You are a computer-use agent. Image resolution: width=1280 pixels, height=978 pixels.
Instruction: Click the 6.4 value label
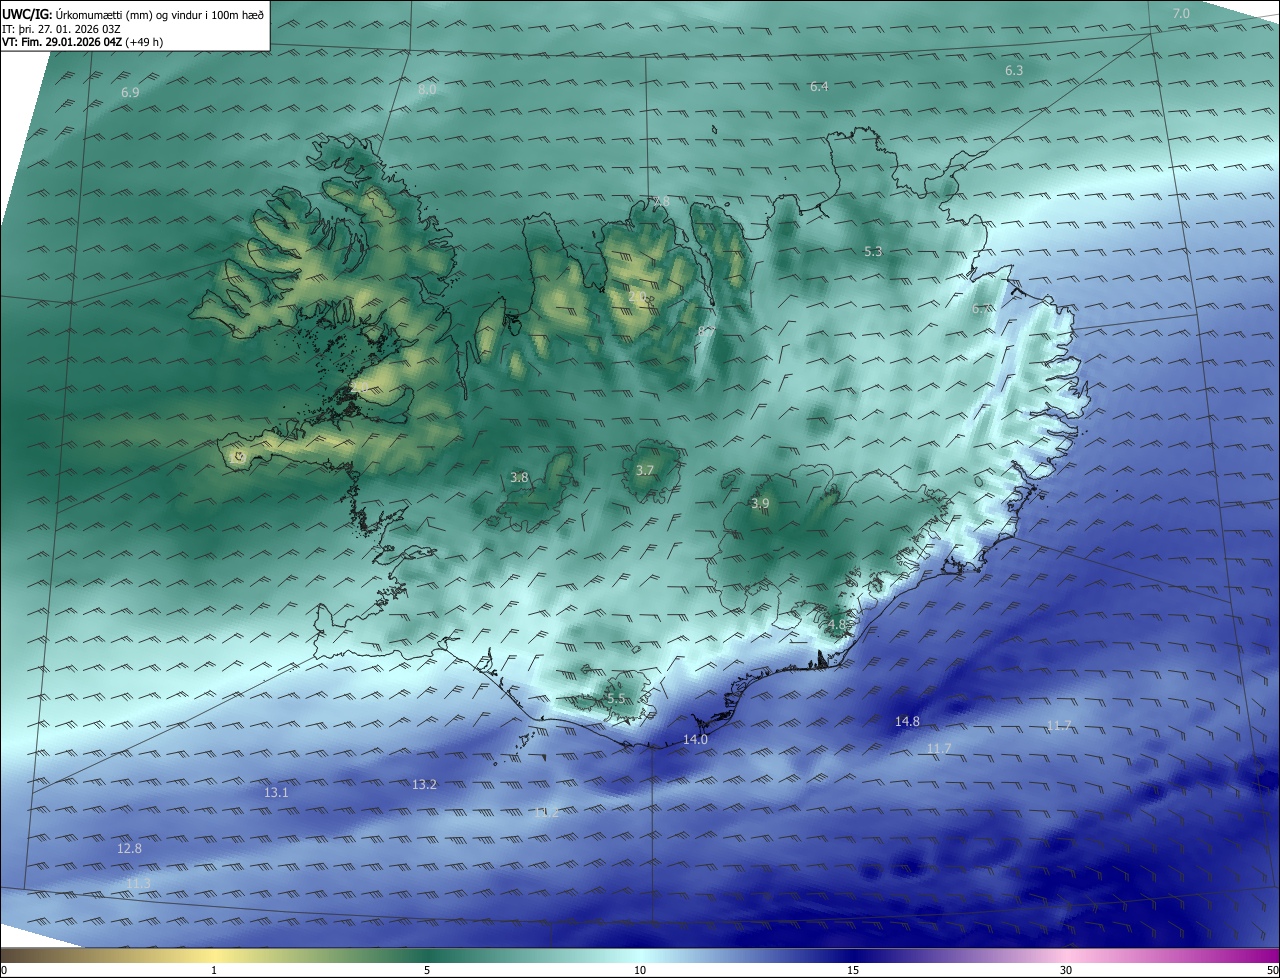(x=819, y=86)
